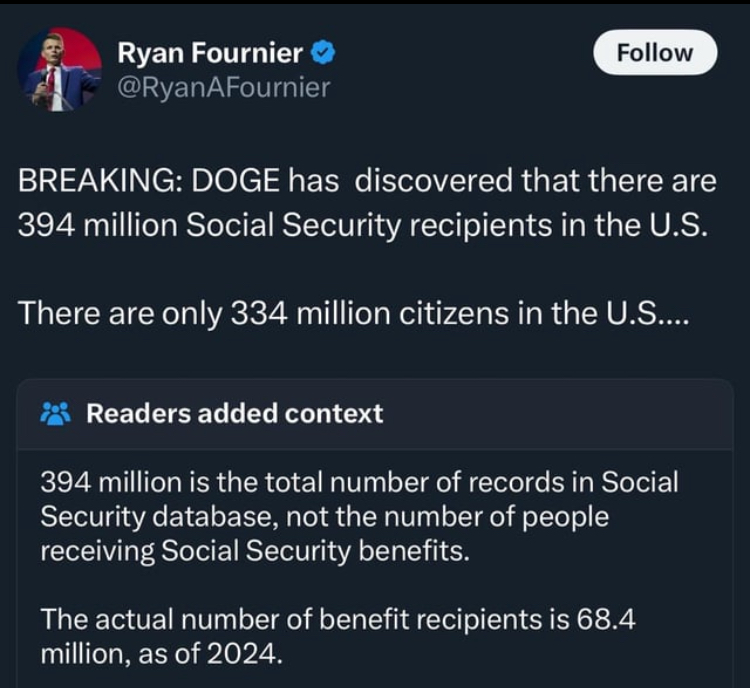This screenshot has width=750, height=688.
Task: Click the 'Security database, not the number' line
Action: [324, 517]
